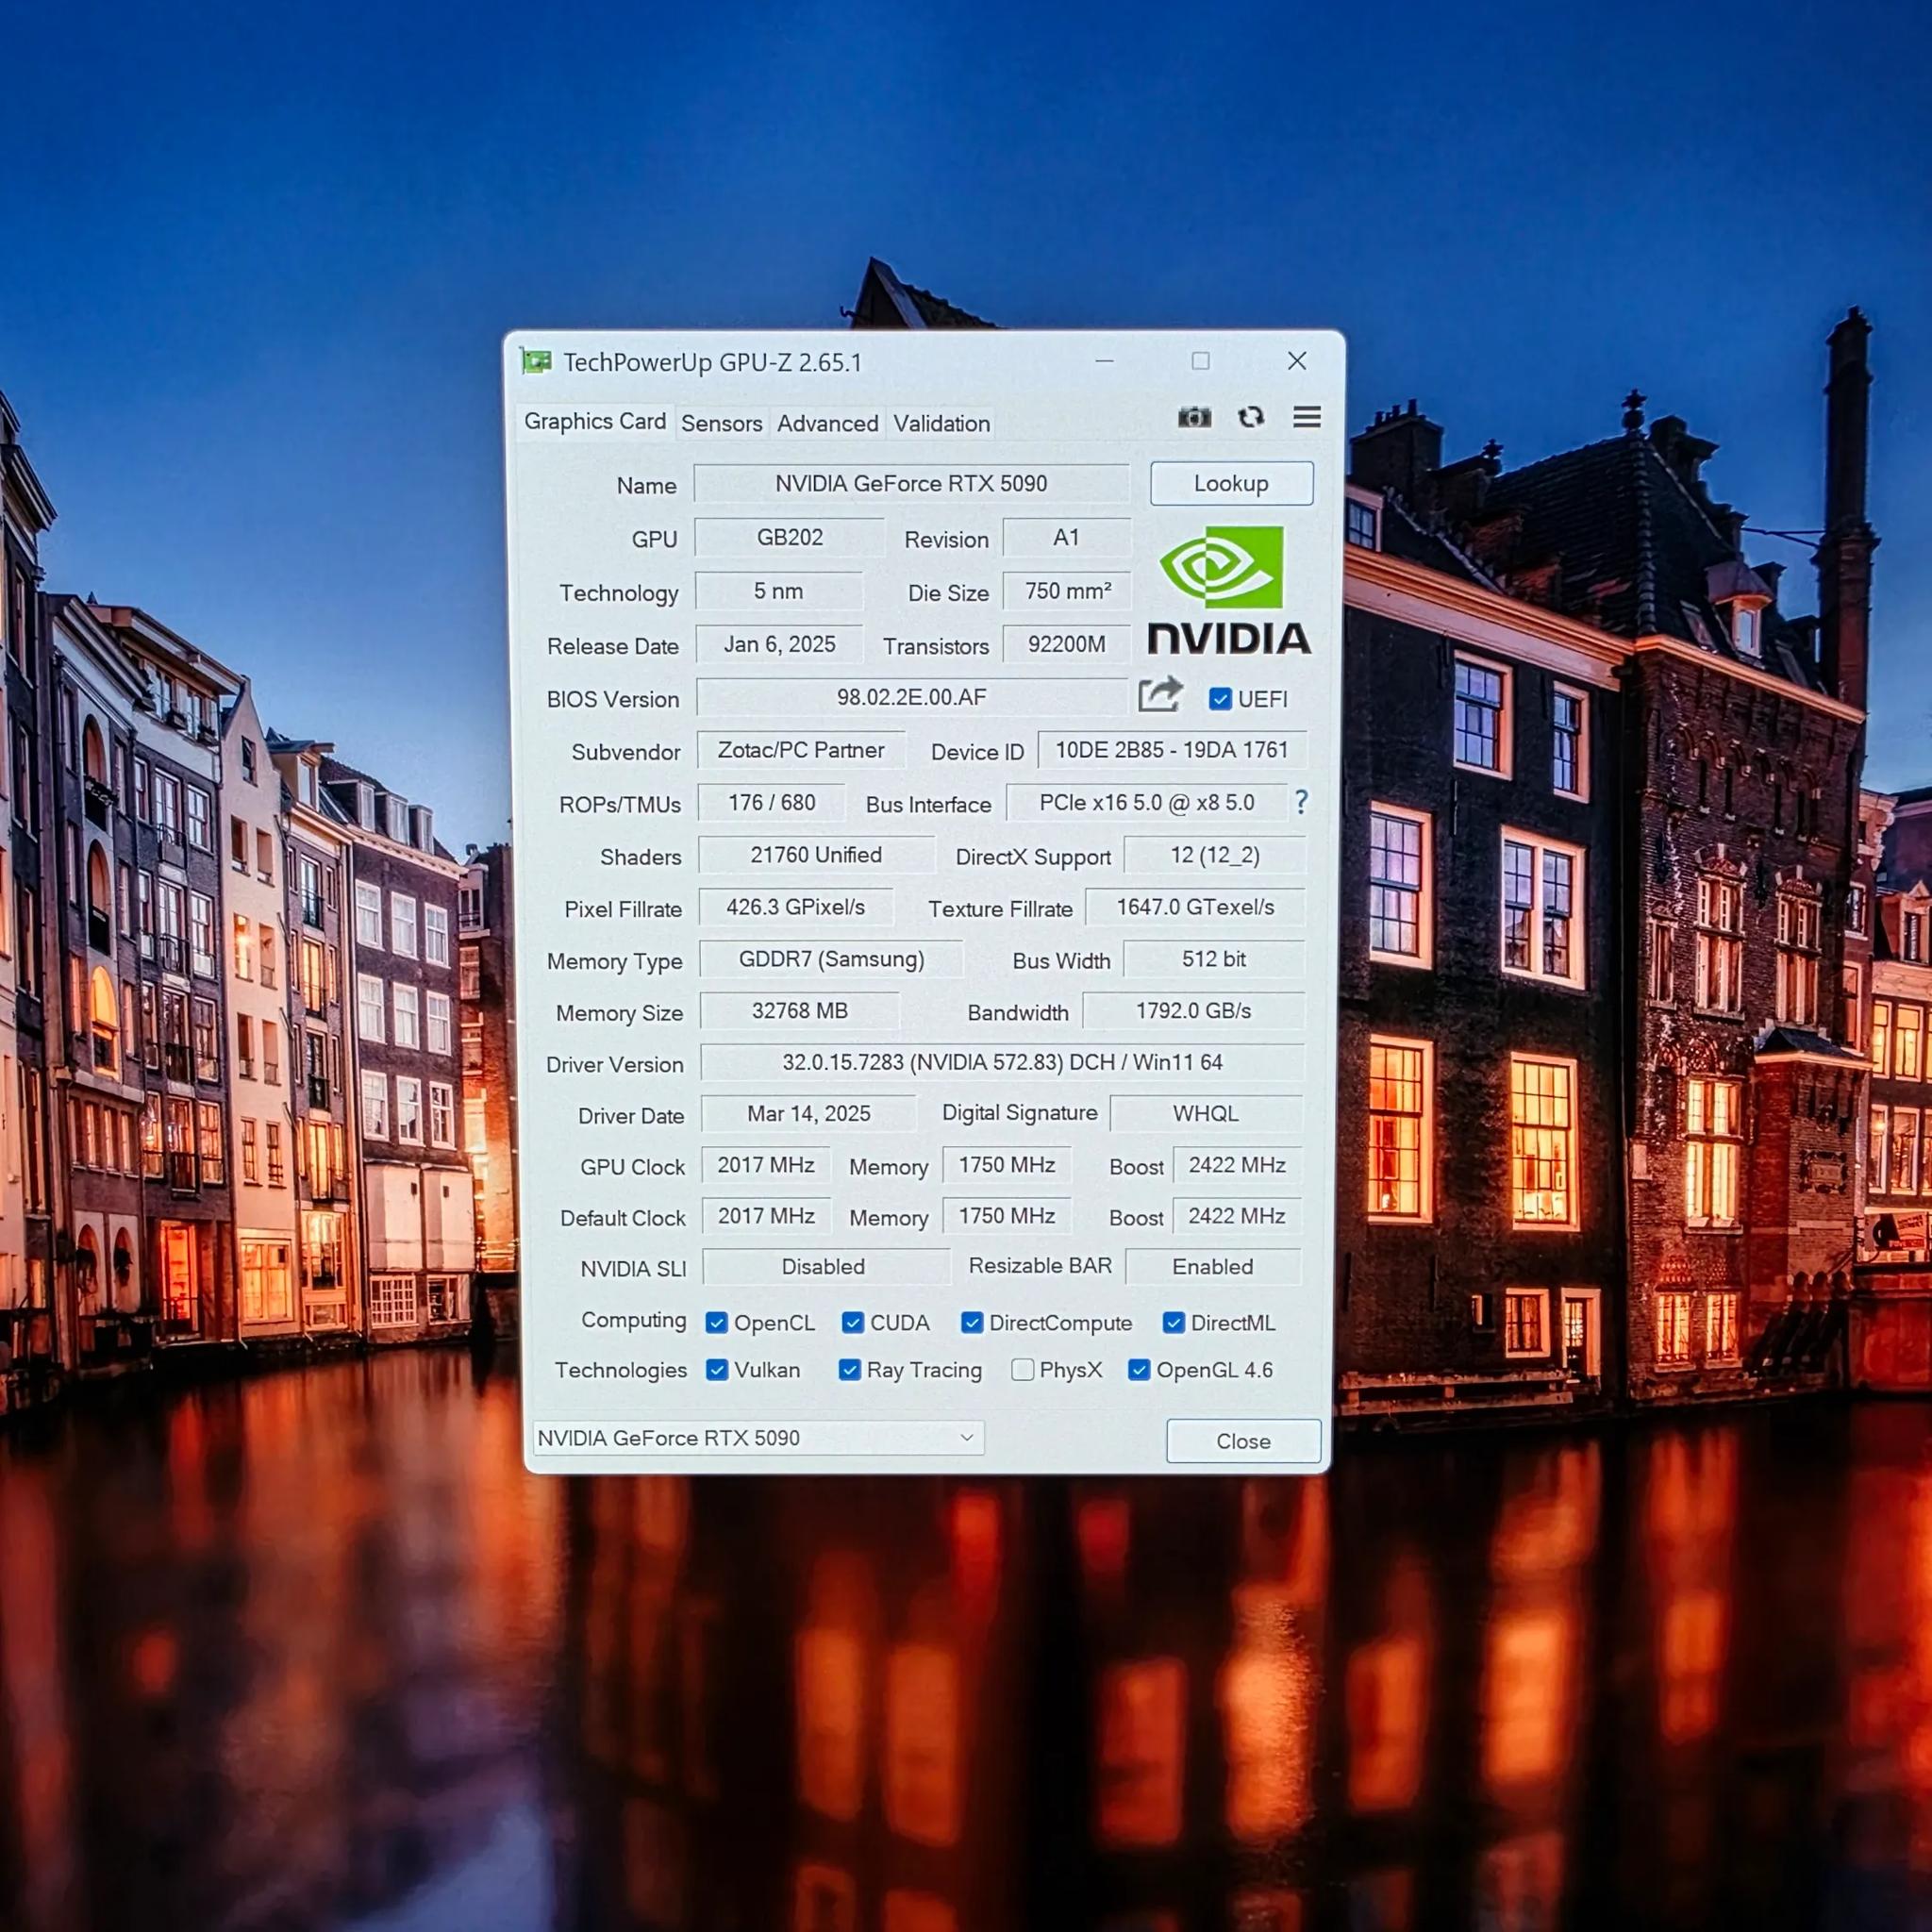
Task: Click the Die Size field 750 mm²
Action: tap(1067, 591)
